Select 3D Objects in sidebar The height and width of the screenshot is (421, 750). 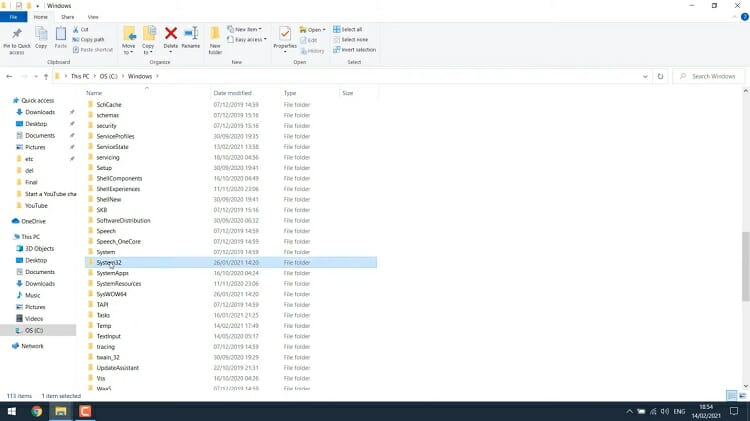[39, 249]
